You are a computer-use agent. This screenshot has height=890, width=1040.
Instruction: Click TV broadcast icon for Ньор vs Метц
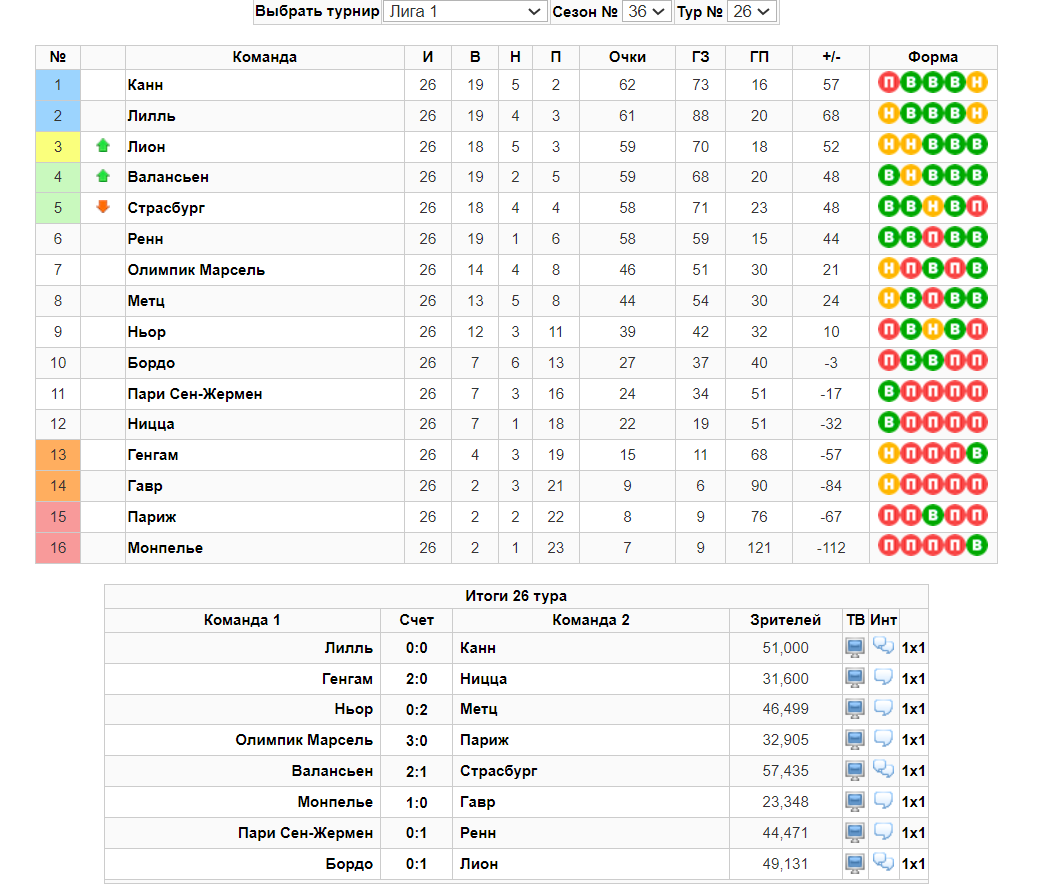pyautogui.click(x=854, y=708)
